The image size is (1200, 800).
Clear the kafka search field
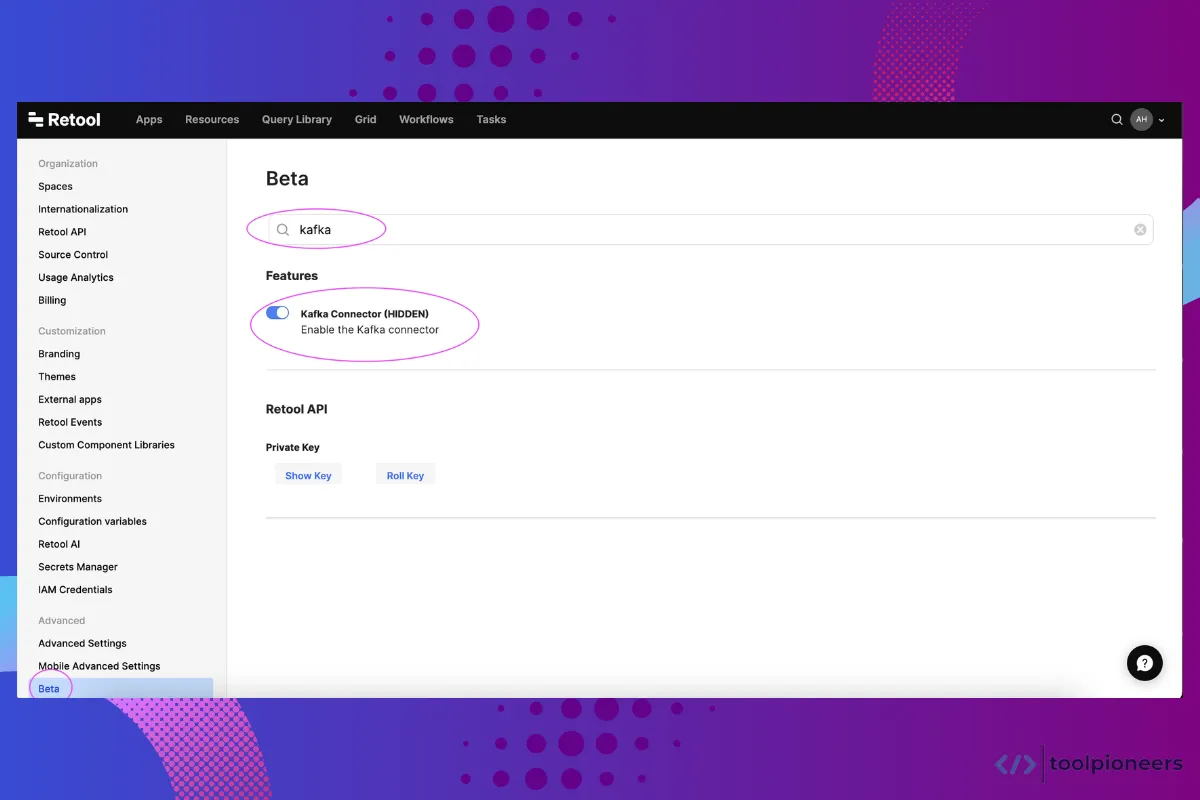tap(1140, 230)
